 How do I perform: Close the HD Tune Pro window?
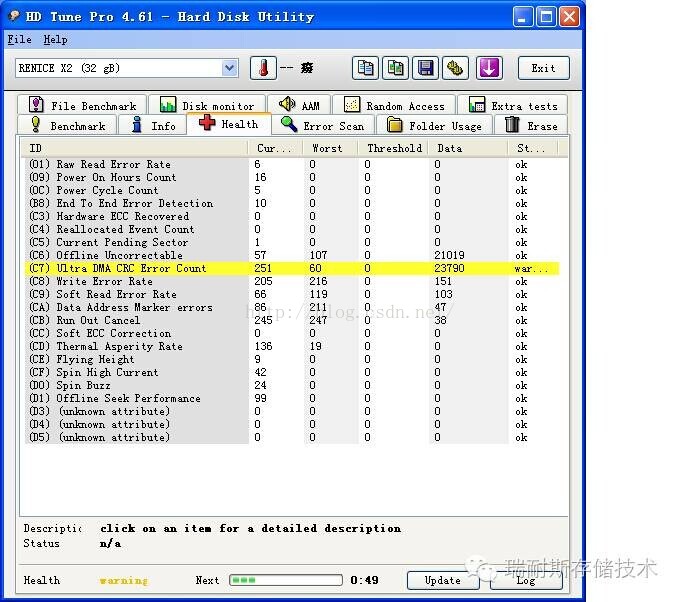[x=569, y=17]
